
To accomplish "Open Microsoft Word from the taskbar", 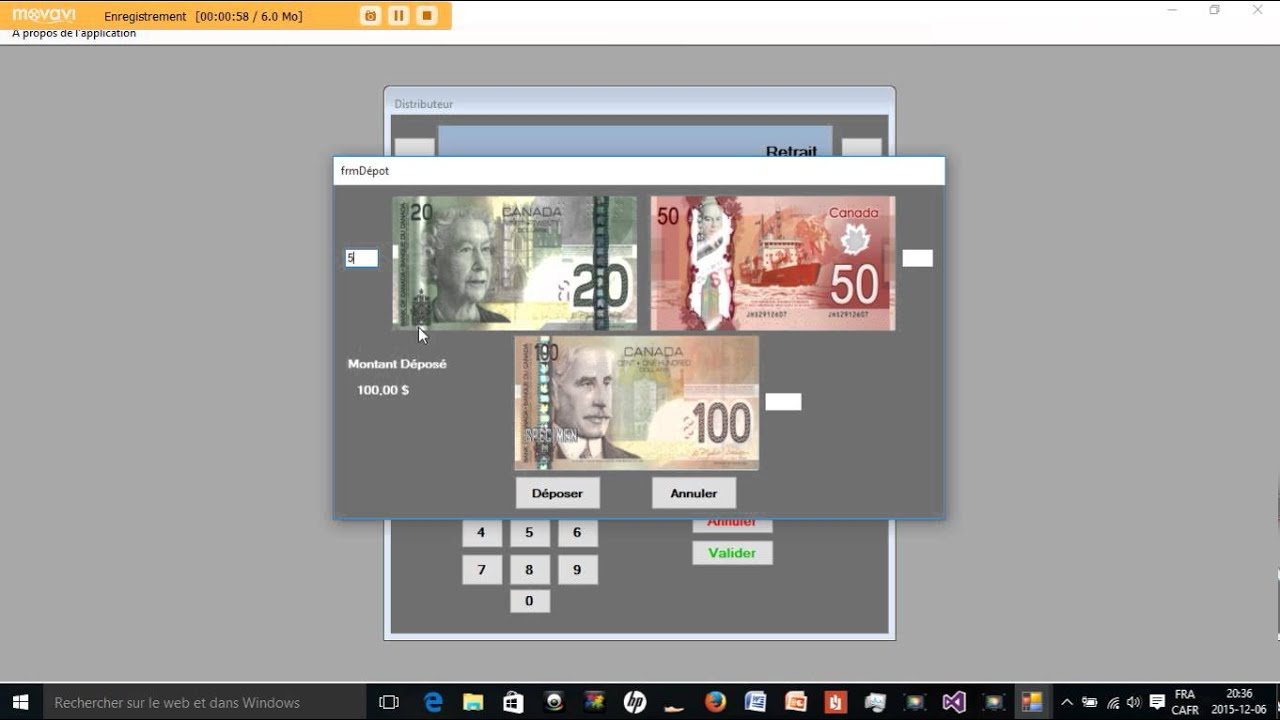I will (x=755, y=702).
